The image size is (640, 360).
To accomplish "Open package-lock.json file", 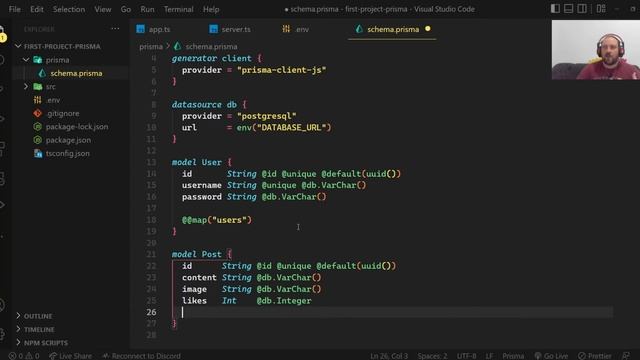I will click(77, 127).
